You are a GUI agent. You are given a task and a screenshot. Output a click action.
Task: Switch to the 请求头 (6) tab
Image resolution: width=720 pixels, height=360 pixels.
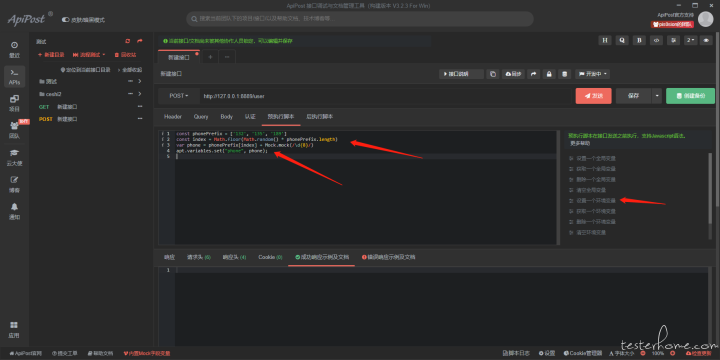[x=198, y=257]
